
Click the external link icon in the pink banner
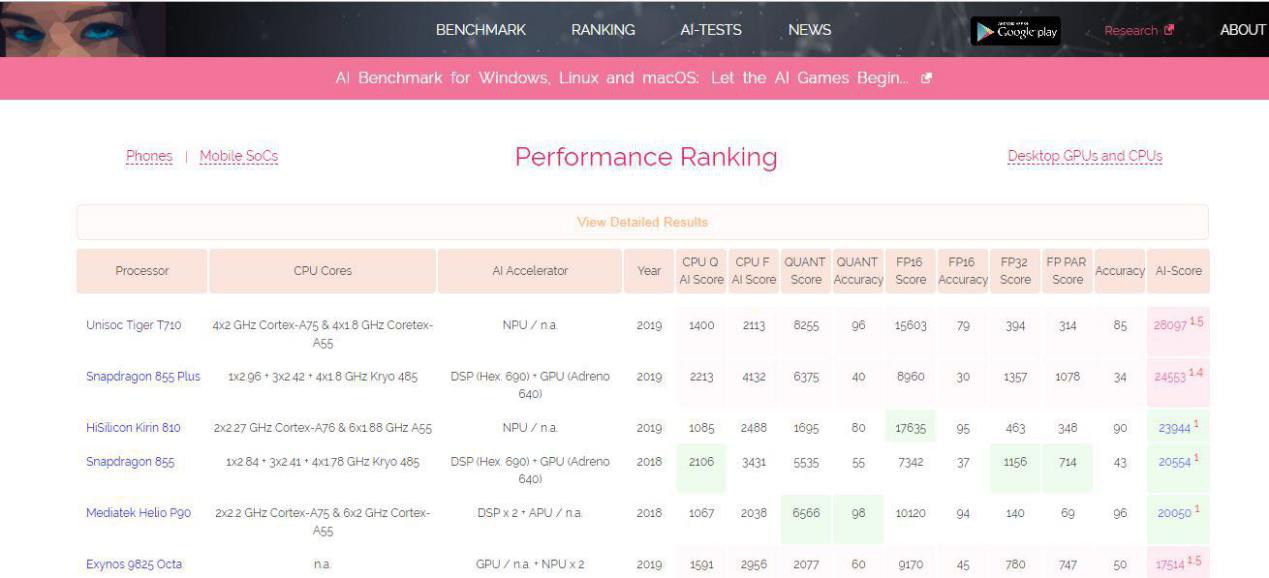926,78
